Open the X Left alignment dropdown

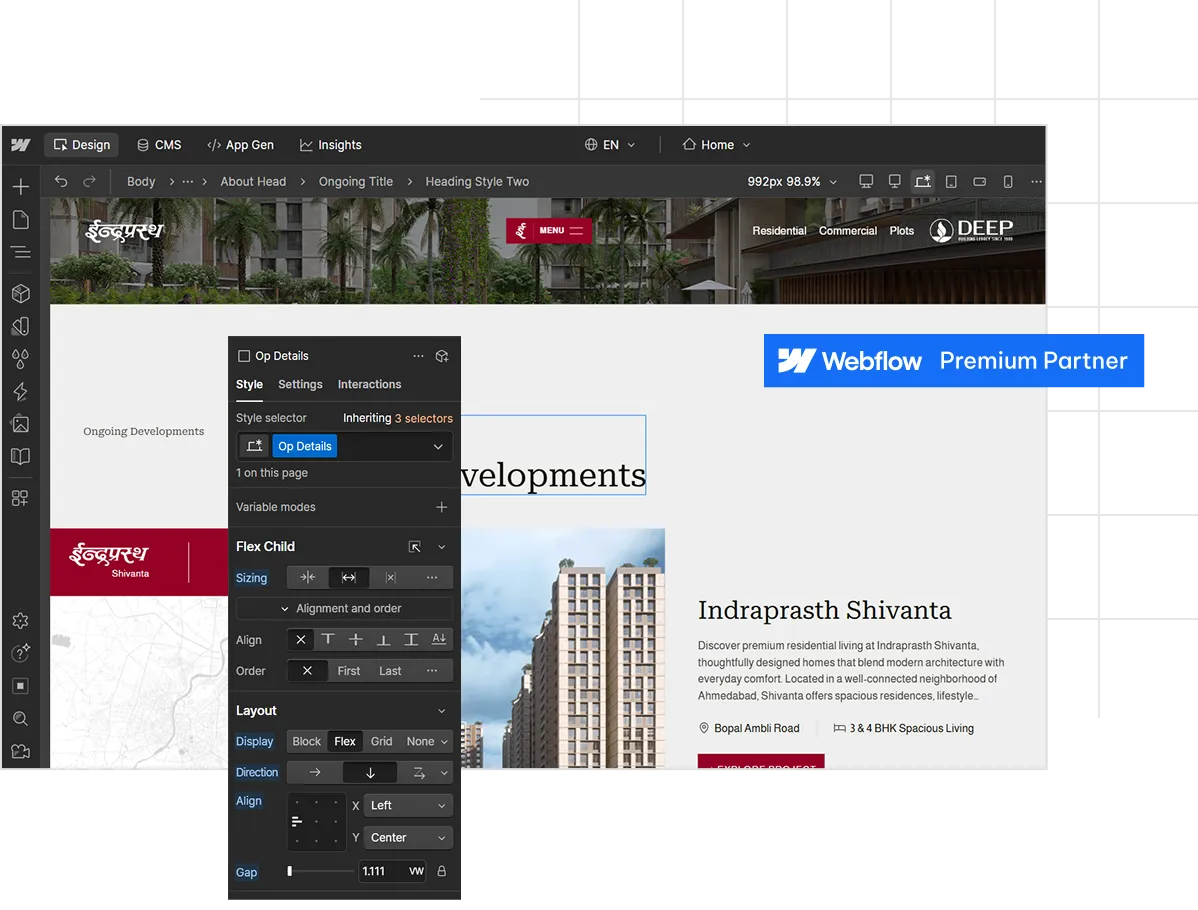coord(408,805)
